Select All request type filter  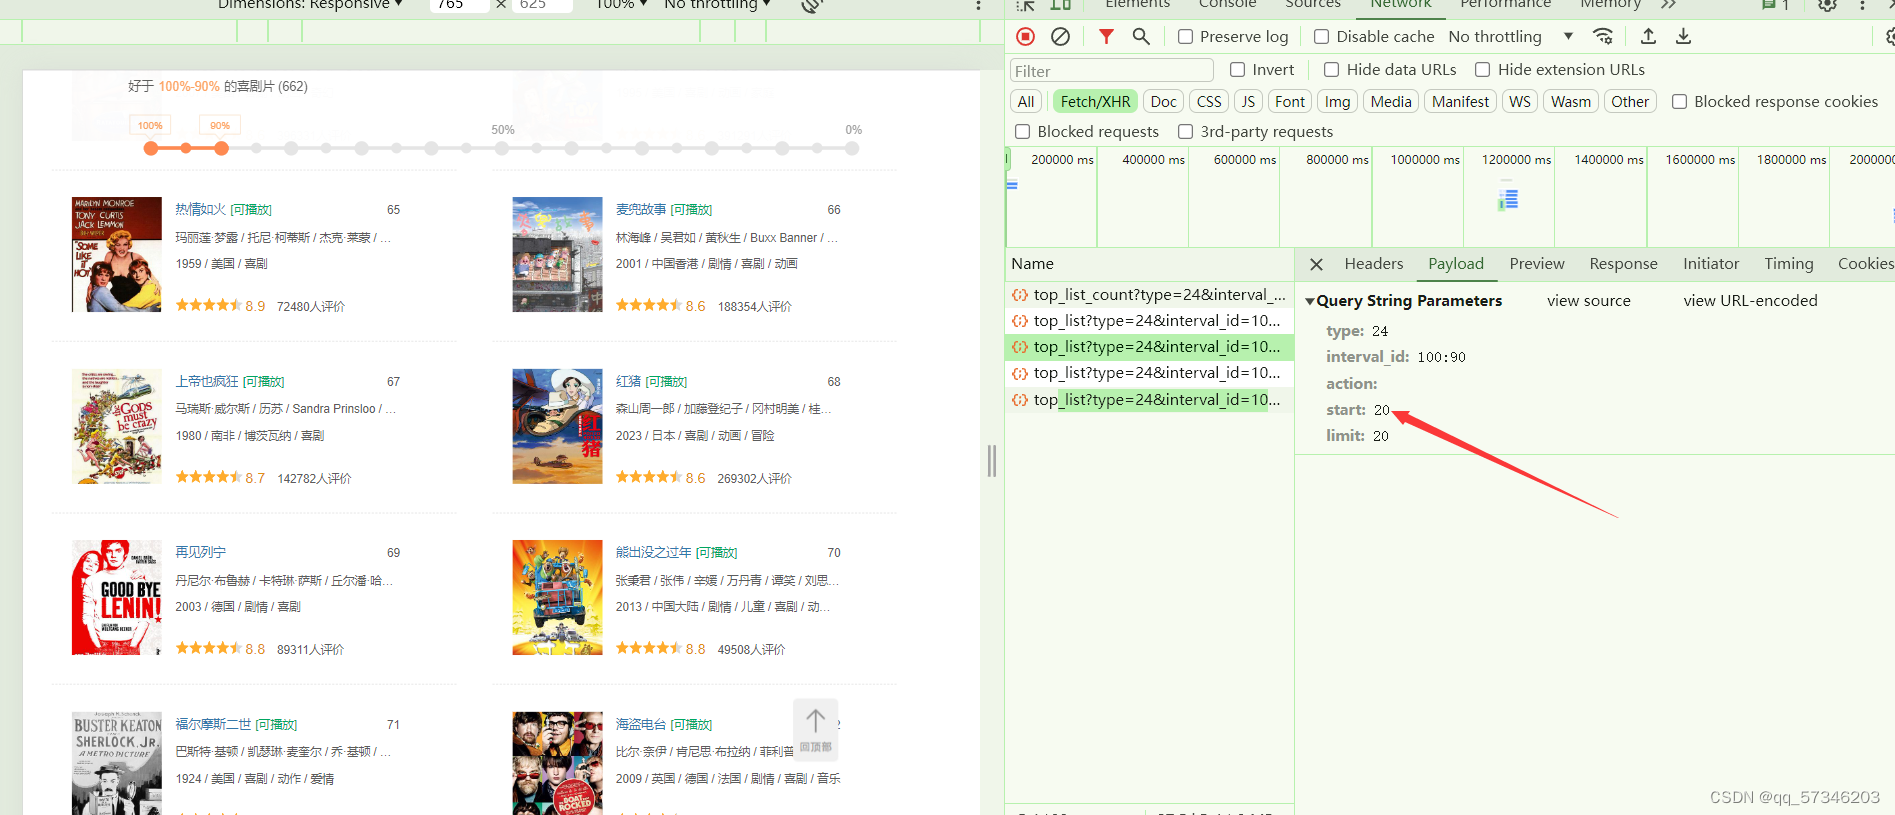tap(1026, 102)
